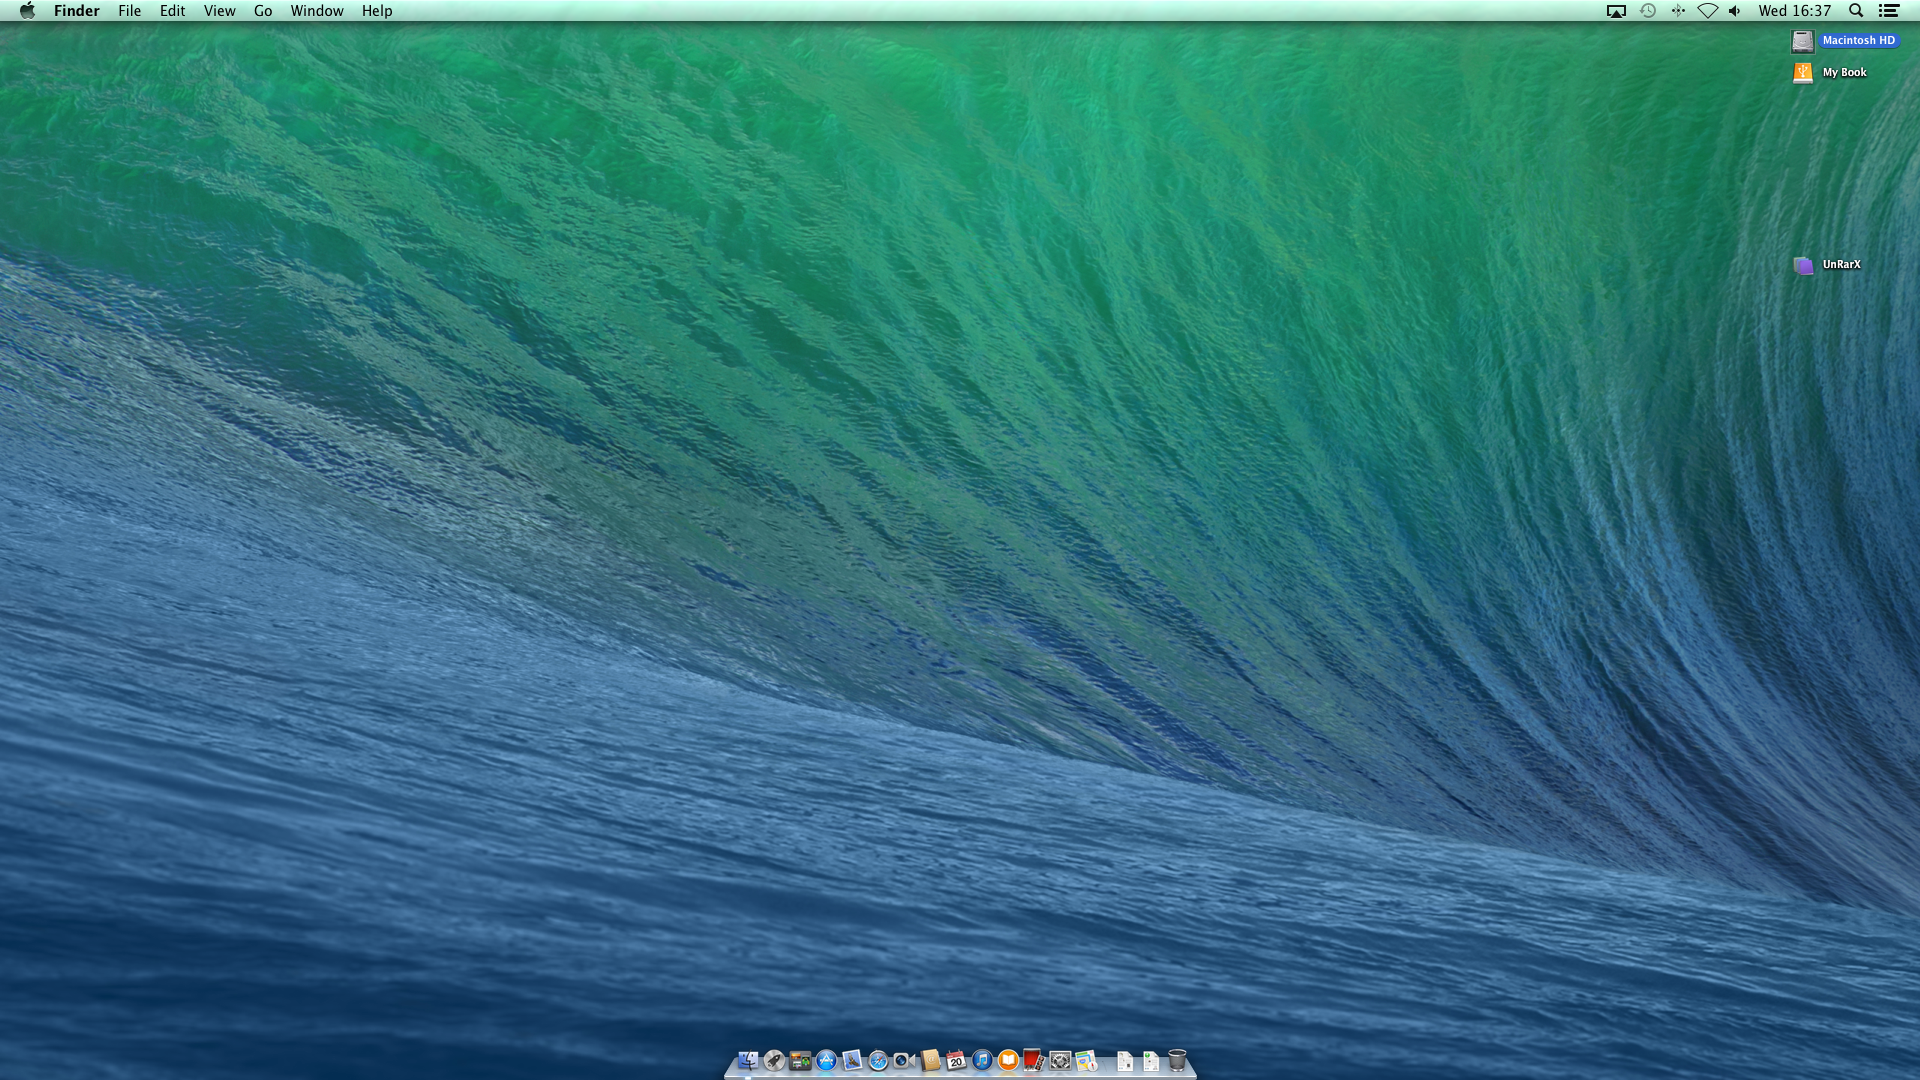Image resolution: width=1920 pixels, height=1080 pixels.
Task: Open Calendar dock icon
Action: pos(956,1061)
